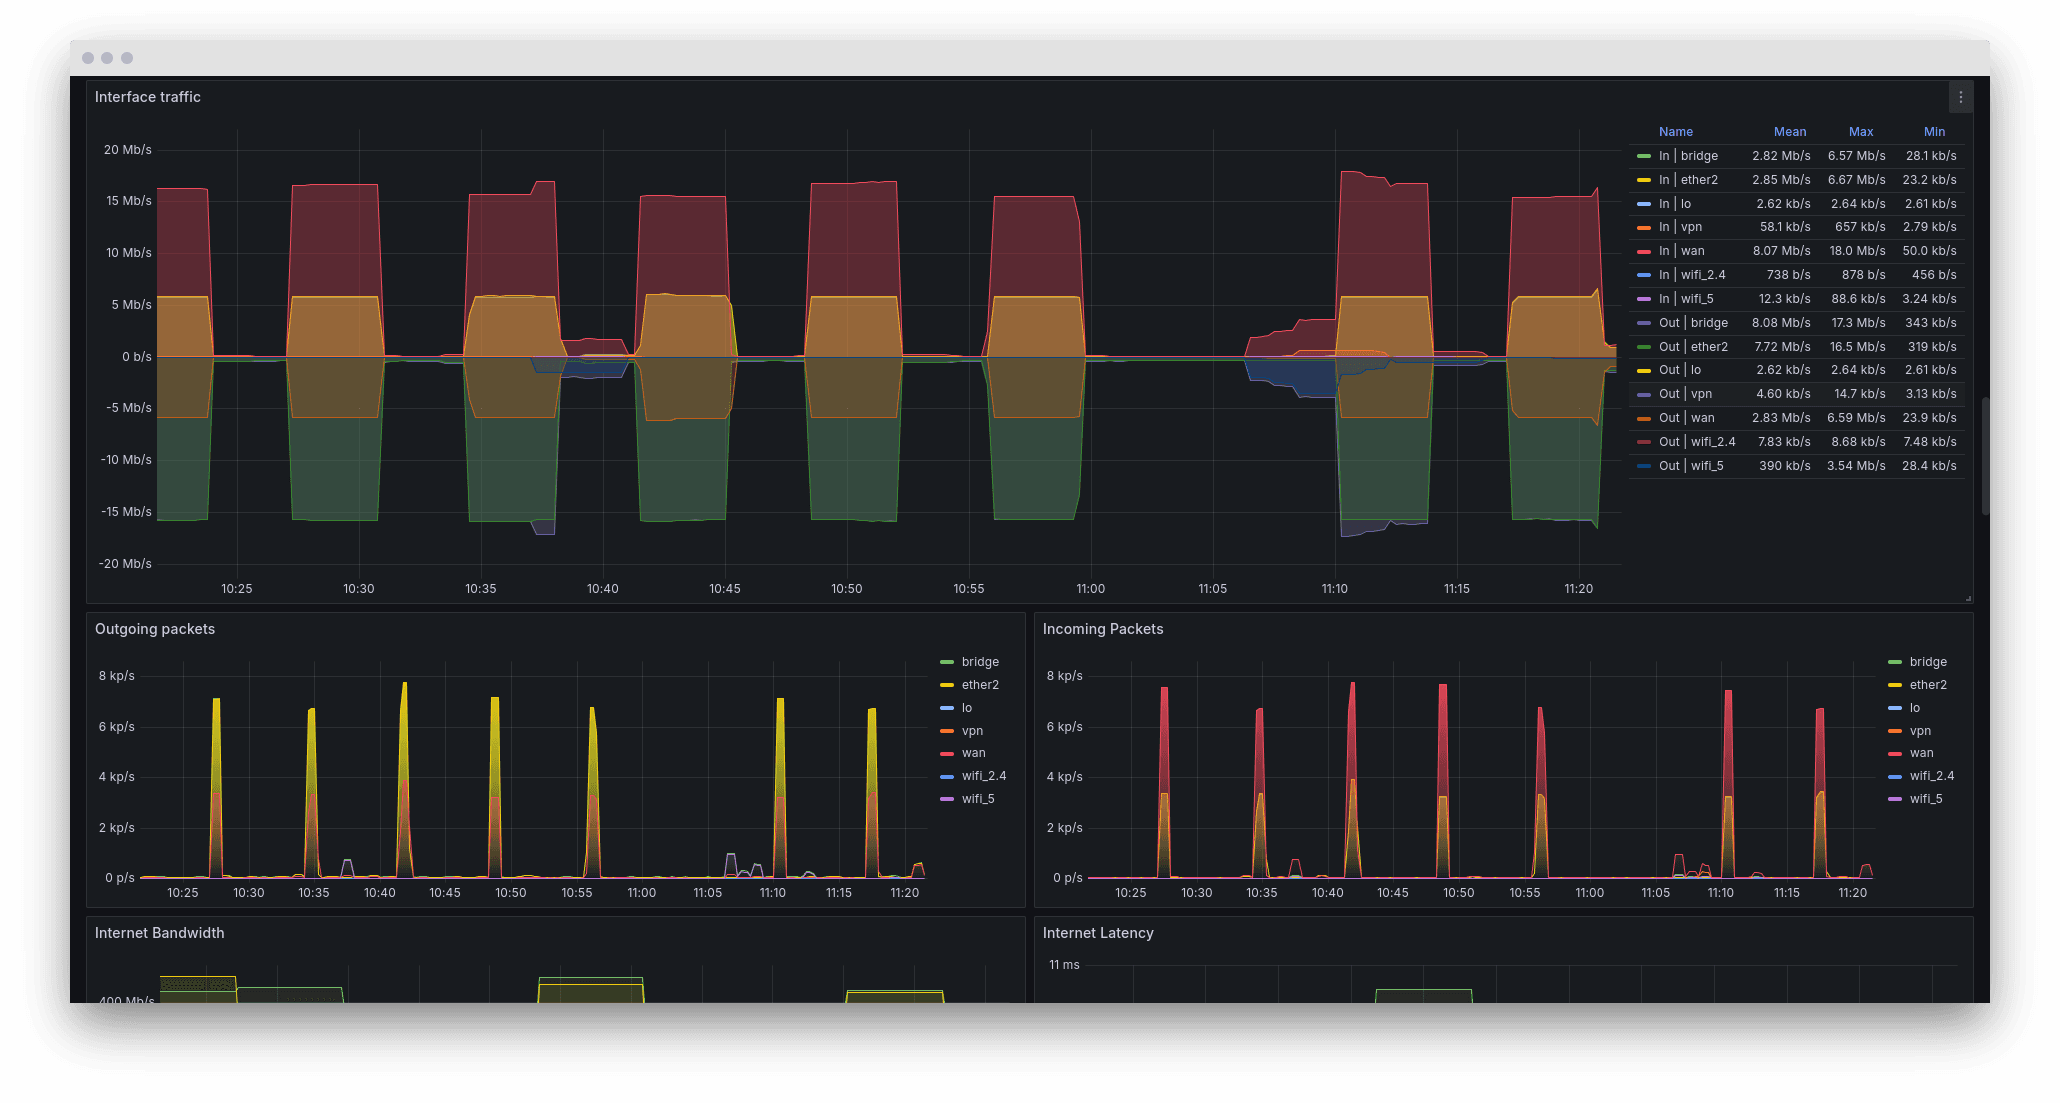Click the Out | wifi_5 max 3.54 Mb/s
The width and height of the screenshot is (2060, 1103).
1856,466
